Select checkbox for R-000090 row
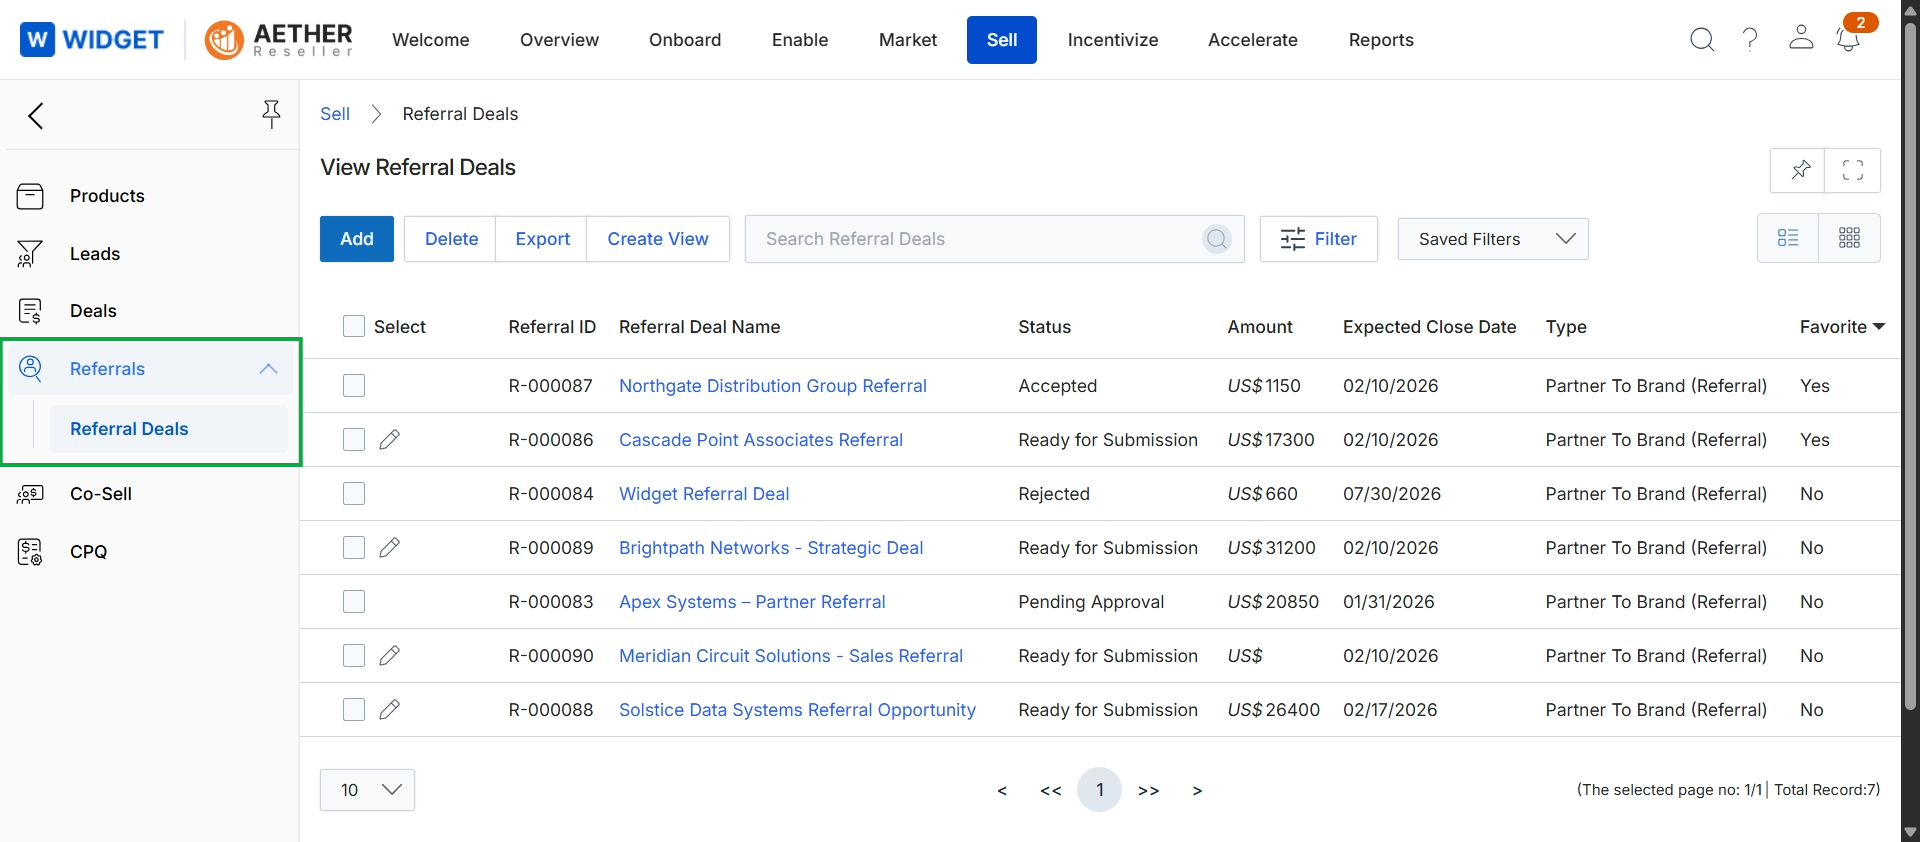This screenshot has width=1920, height=842. coord(354,656)
